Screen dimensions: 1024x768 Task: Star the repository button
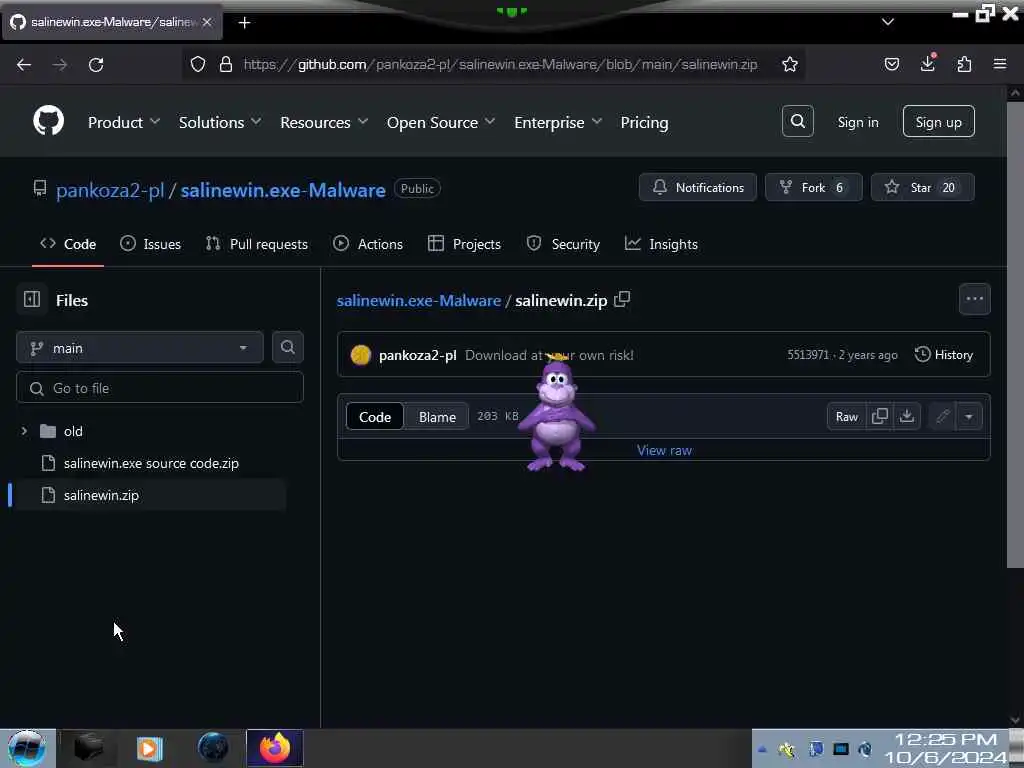coord(922,187)
